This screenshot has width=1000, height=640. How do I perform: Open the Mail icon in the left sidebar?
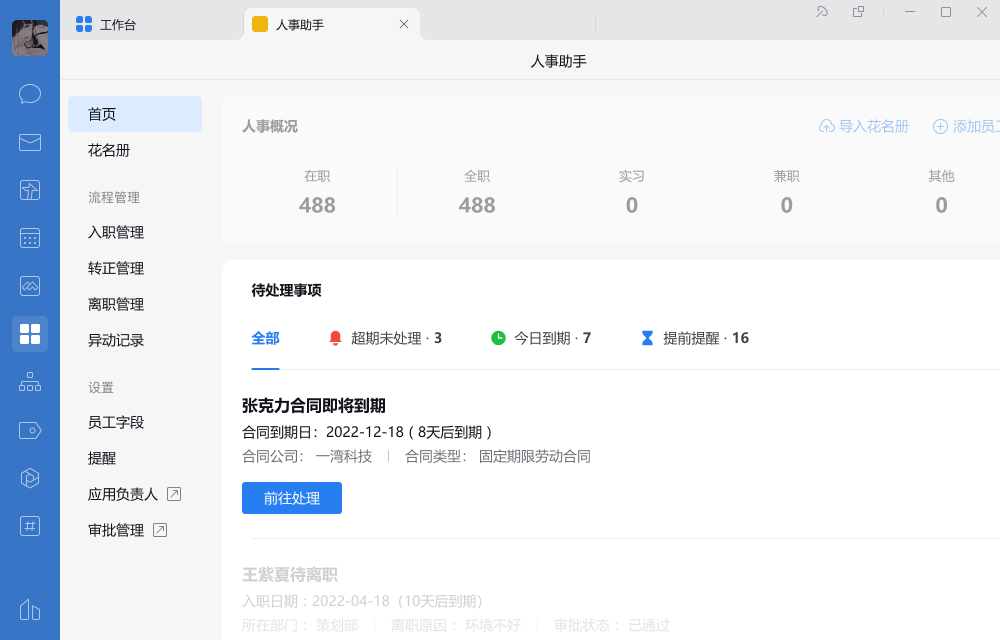point(30,142)
